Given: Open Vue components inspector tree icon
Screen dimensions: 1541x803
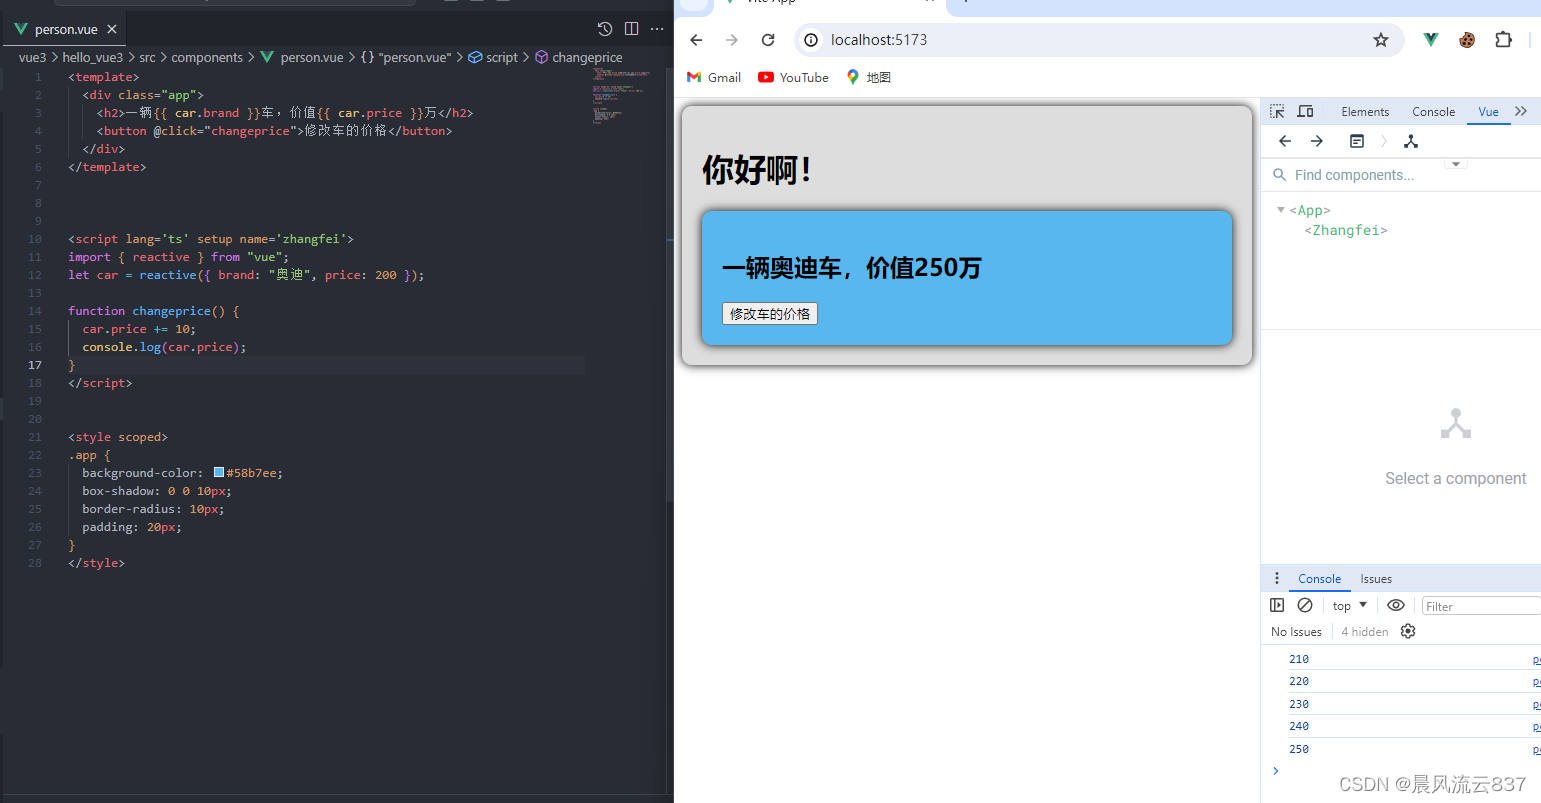Looking at the screenshot, I should [x=1411, y=141].
